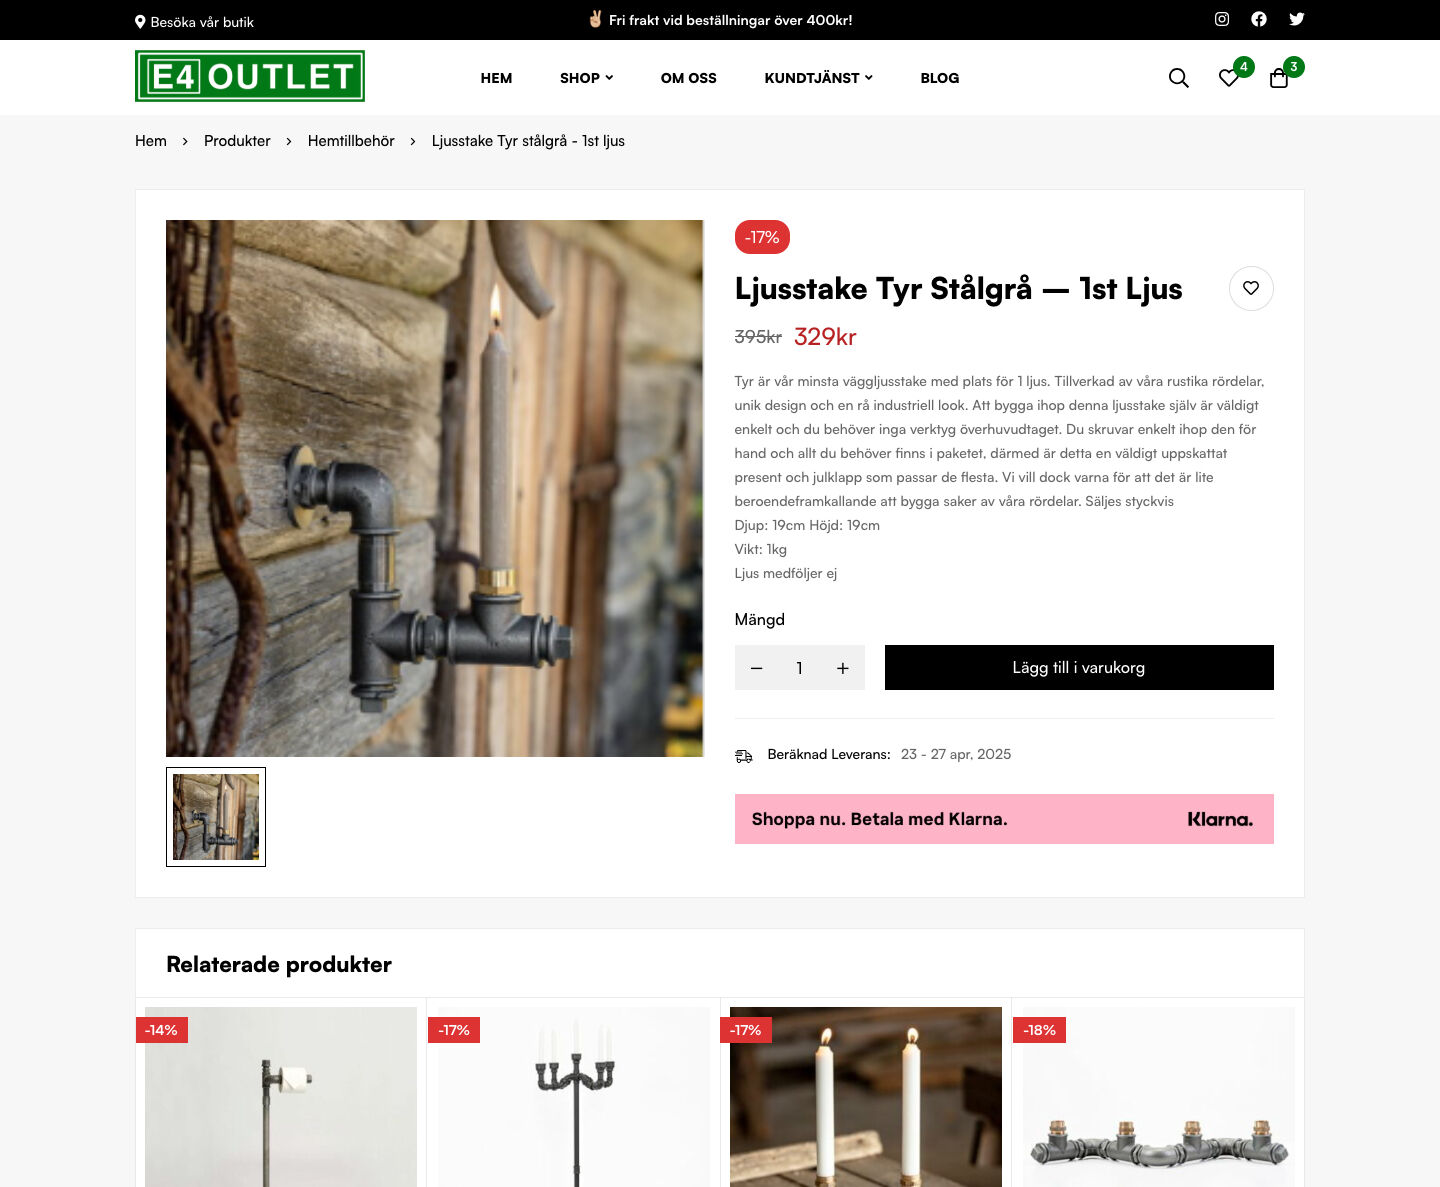Image resolution: width=1440 pixels, height=1187 pixels.
Task: Click the E4 Outlet logo
Action: (x=250, y=76)
